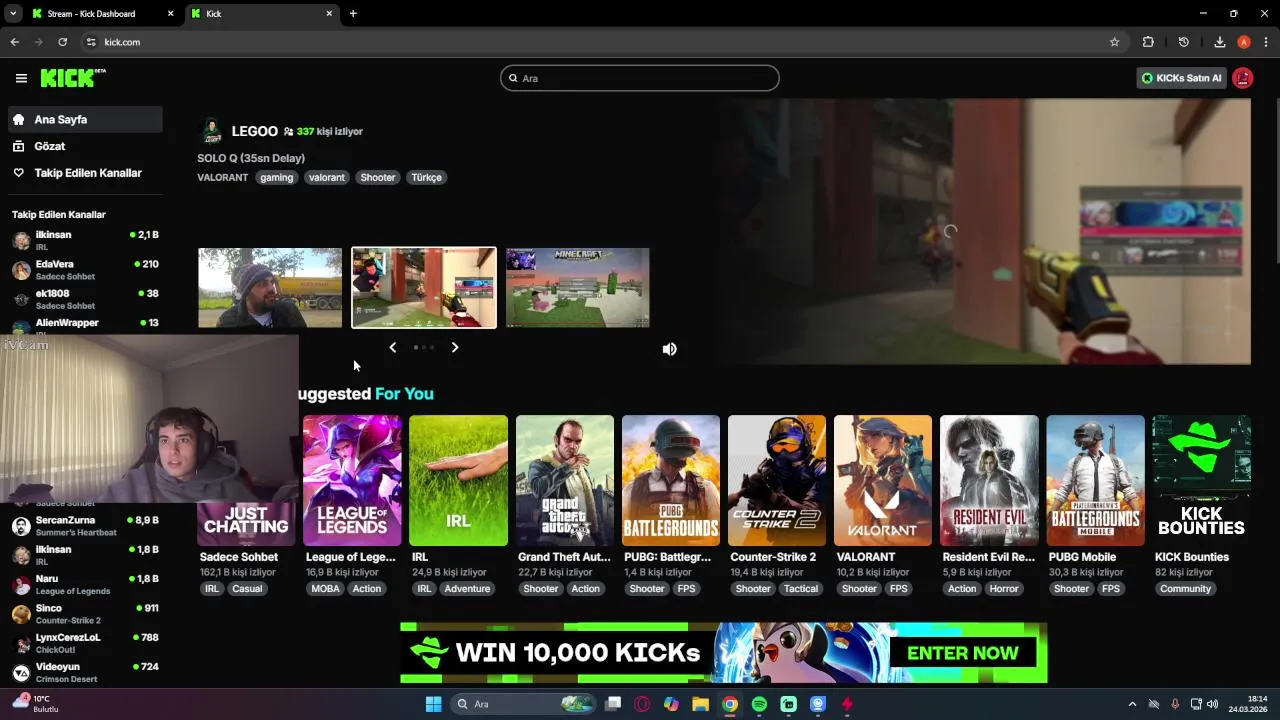The height and width of the screenshot is (720, 1280).
Task: Go to next carousel stream
Action: (455, 347)
